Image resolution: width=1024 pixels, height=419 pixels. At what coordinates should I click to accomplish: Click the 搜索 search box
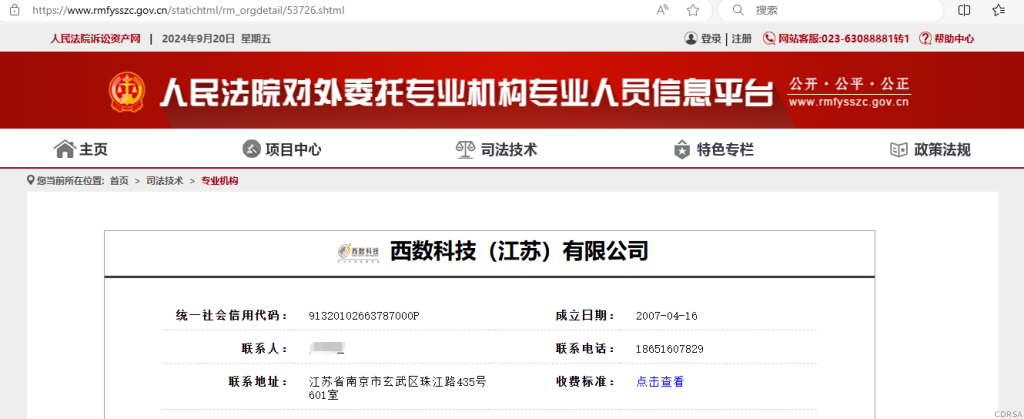pos(830,10)
